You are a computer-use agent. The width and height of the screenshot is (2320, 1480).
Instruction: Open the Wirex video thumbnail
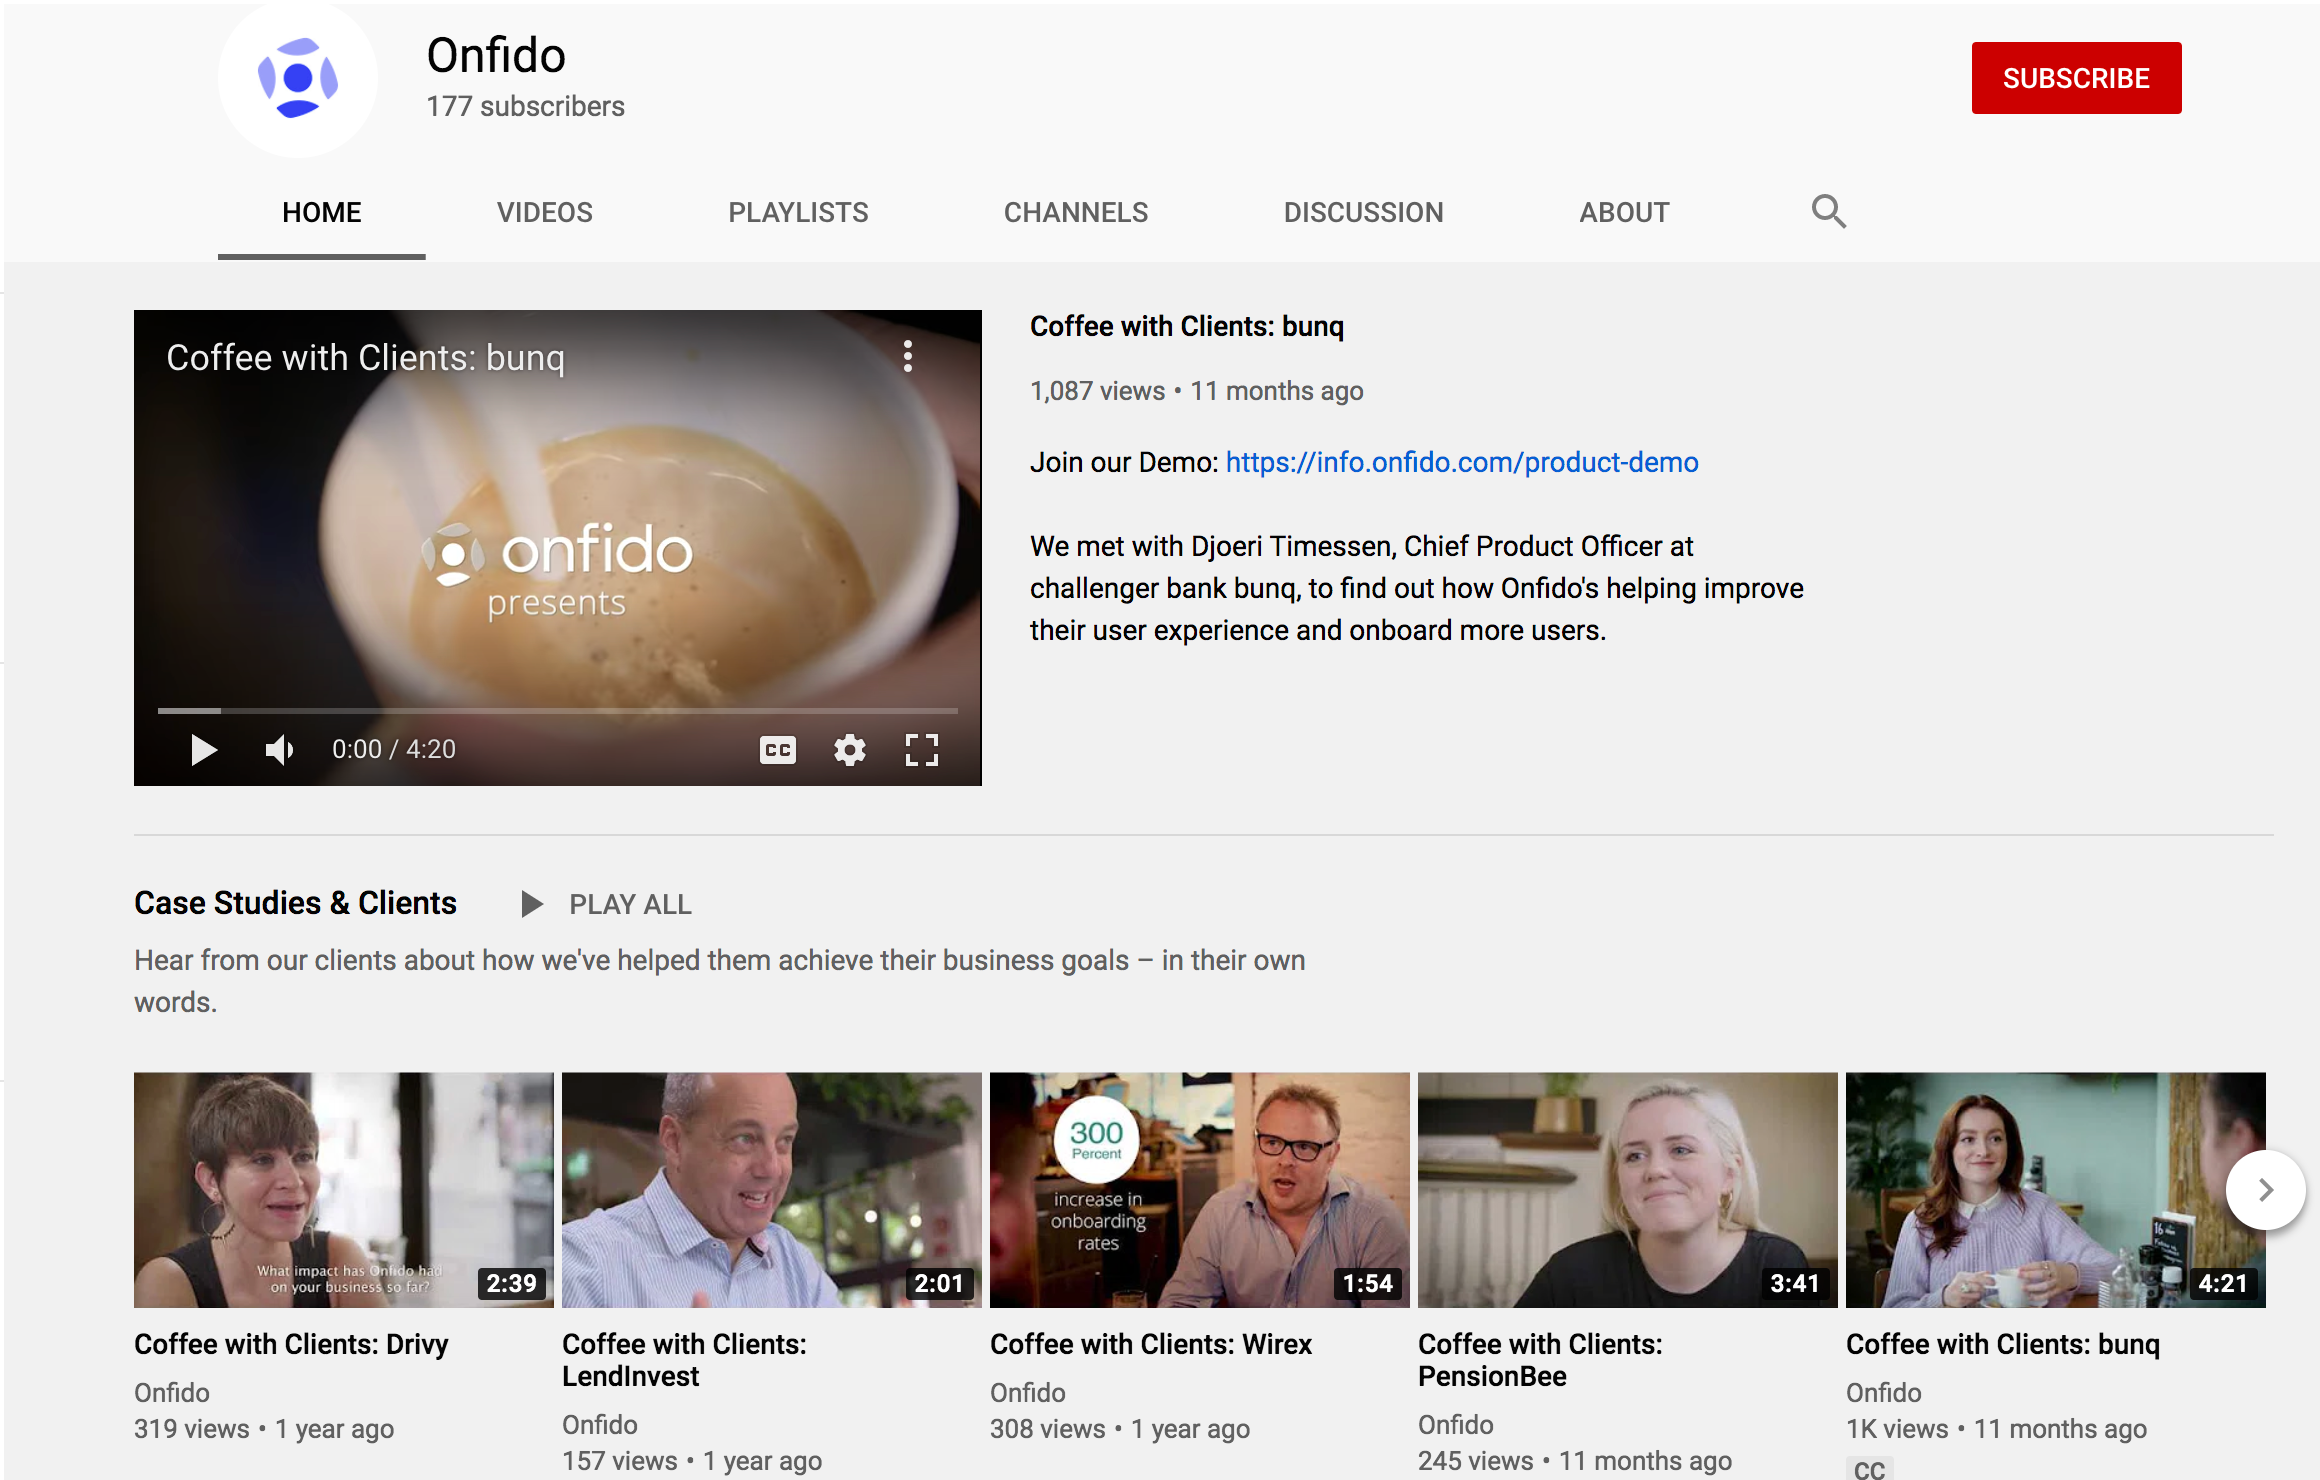coord(1200,1190)
